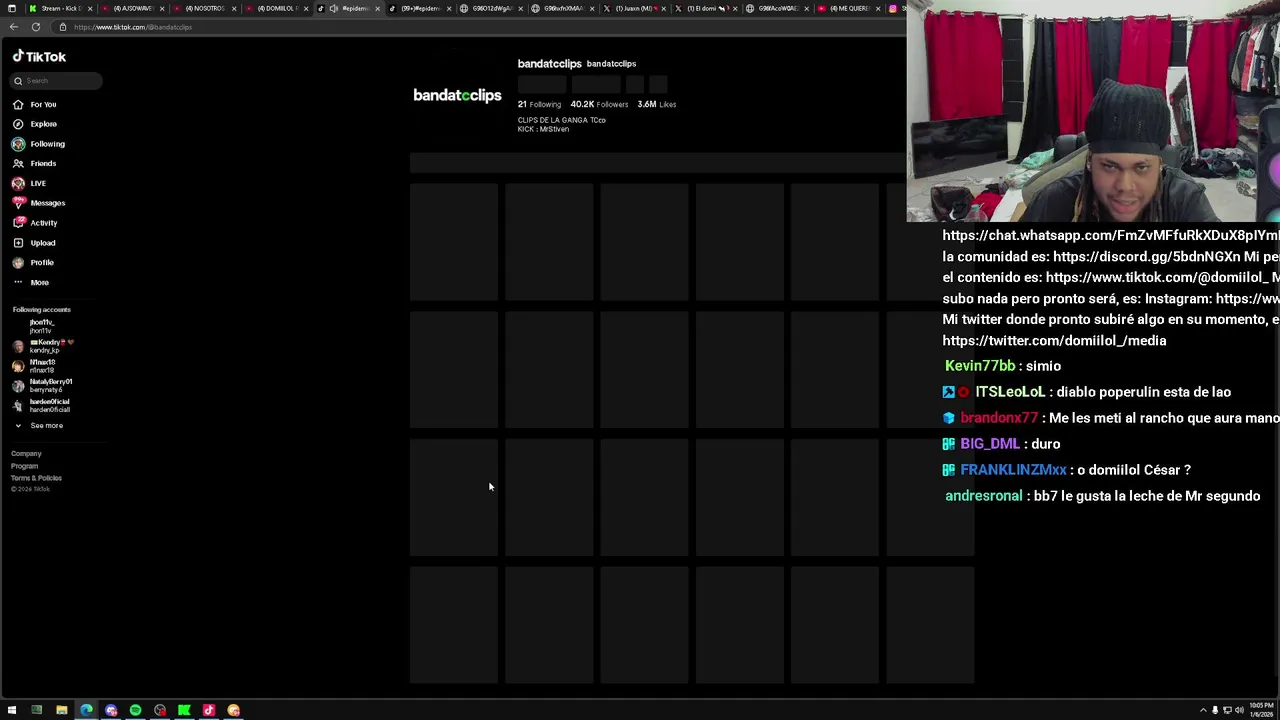Expand Terms & Policies footer section
The image size is (1280, 720).
tap(36, 478)
